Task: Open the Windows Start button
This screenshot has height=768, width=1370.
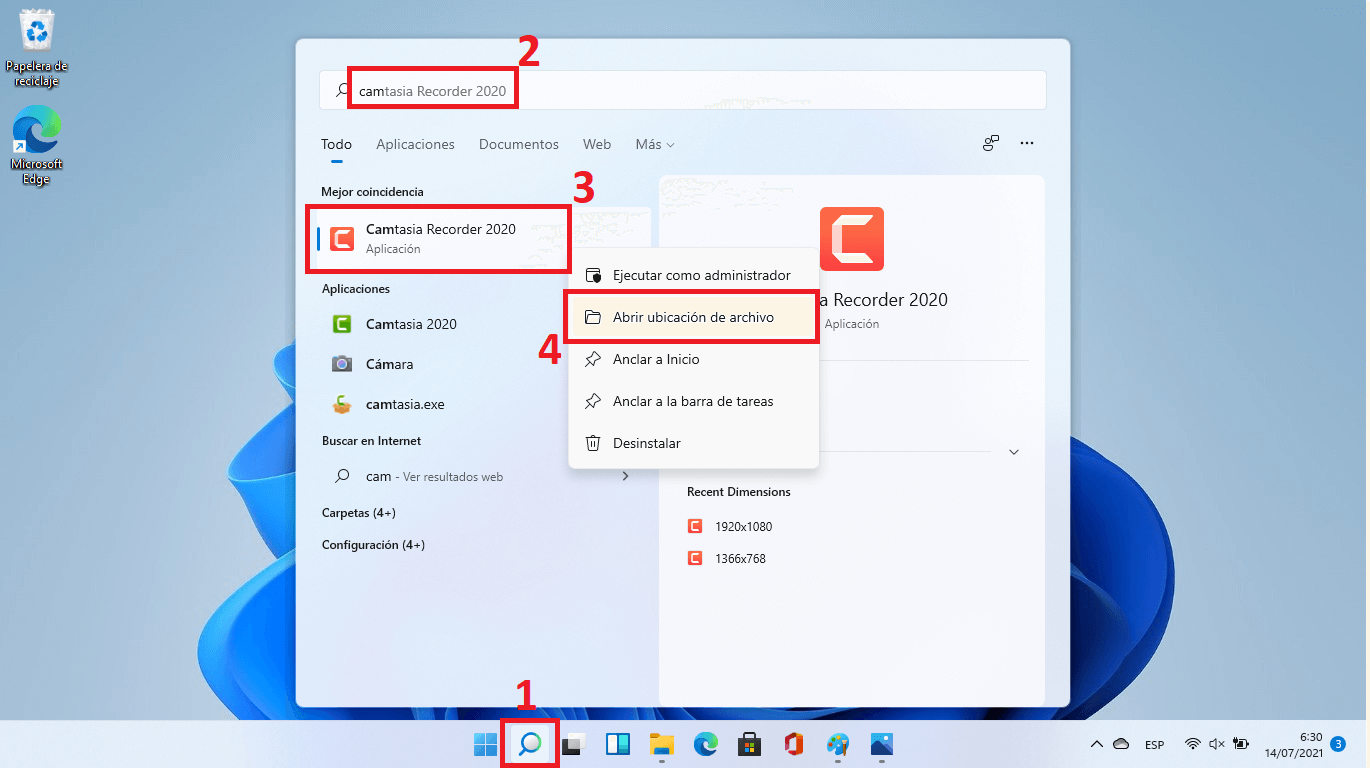Action: (485, 744)
